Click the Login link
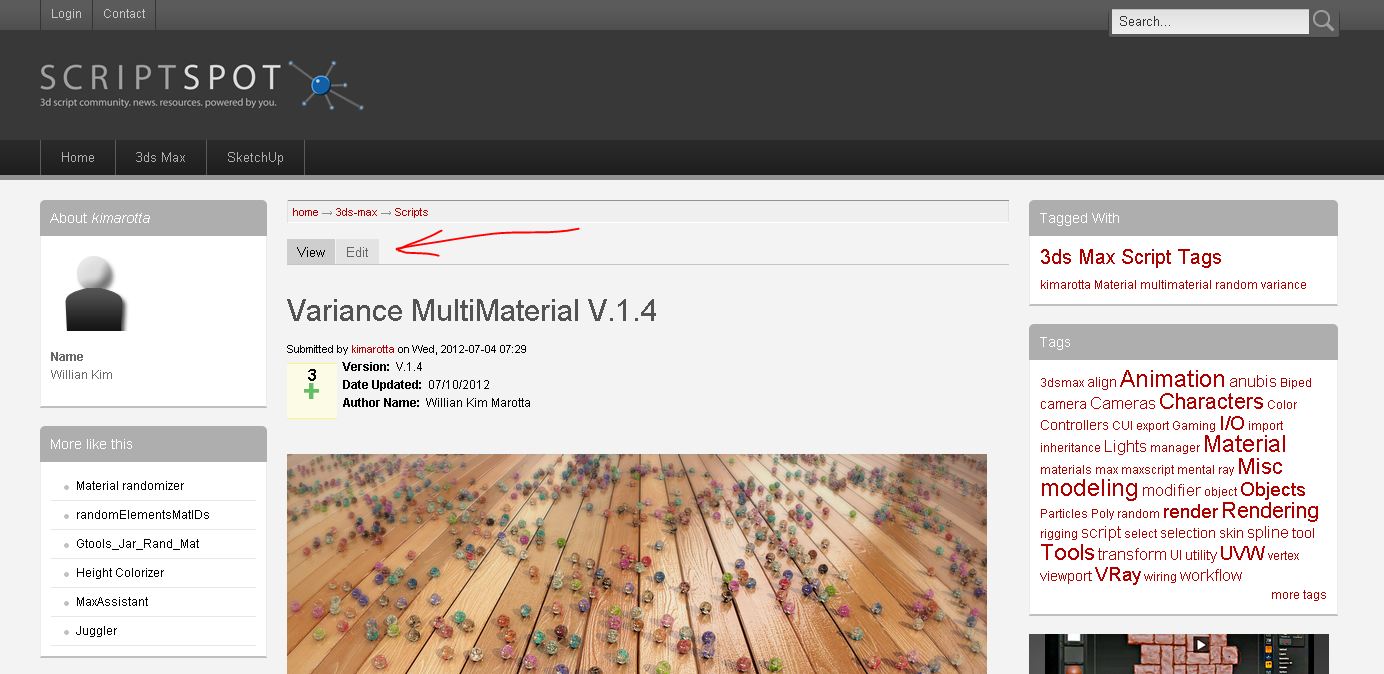Viewport: 1384px width, 674px height. (66, 14)
